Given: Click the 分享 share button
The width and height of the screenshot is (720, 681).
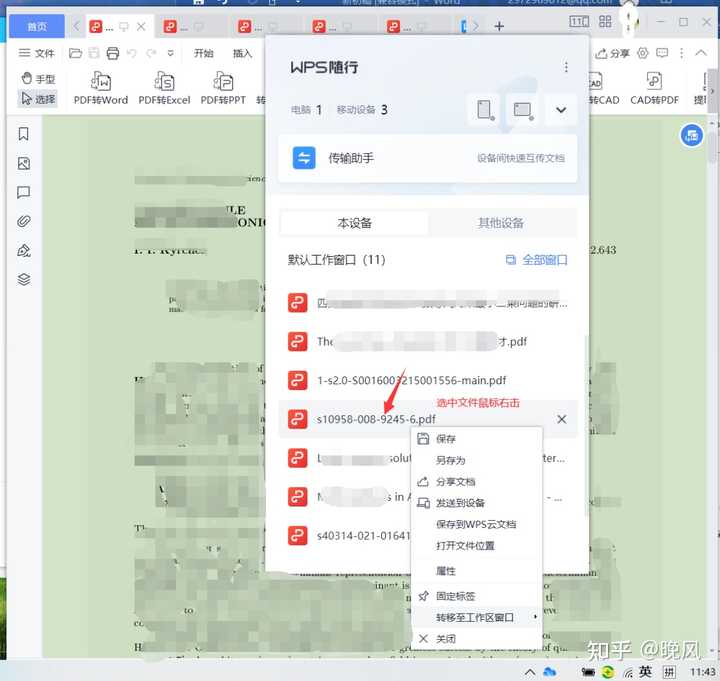Looking at the screenshot, I should click(613, 53).
